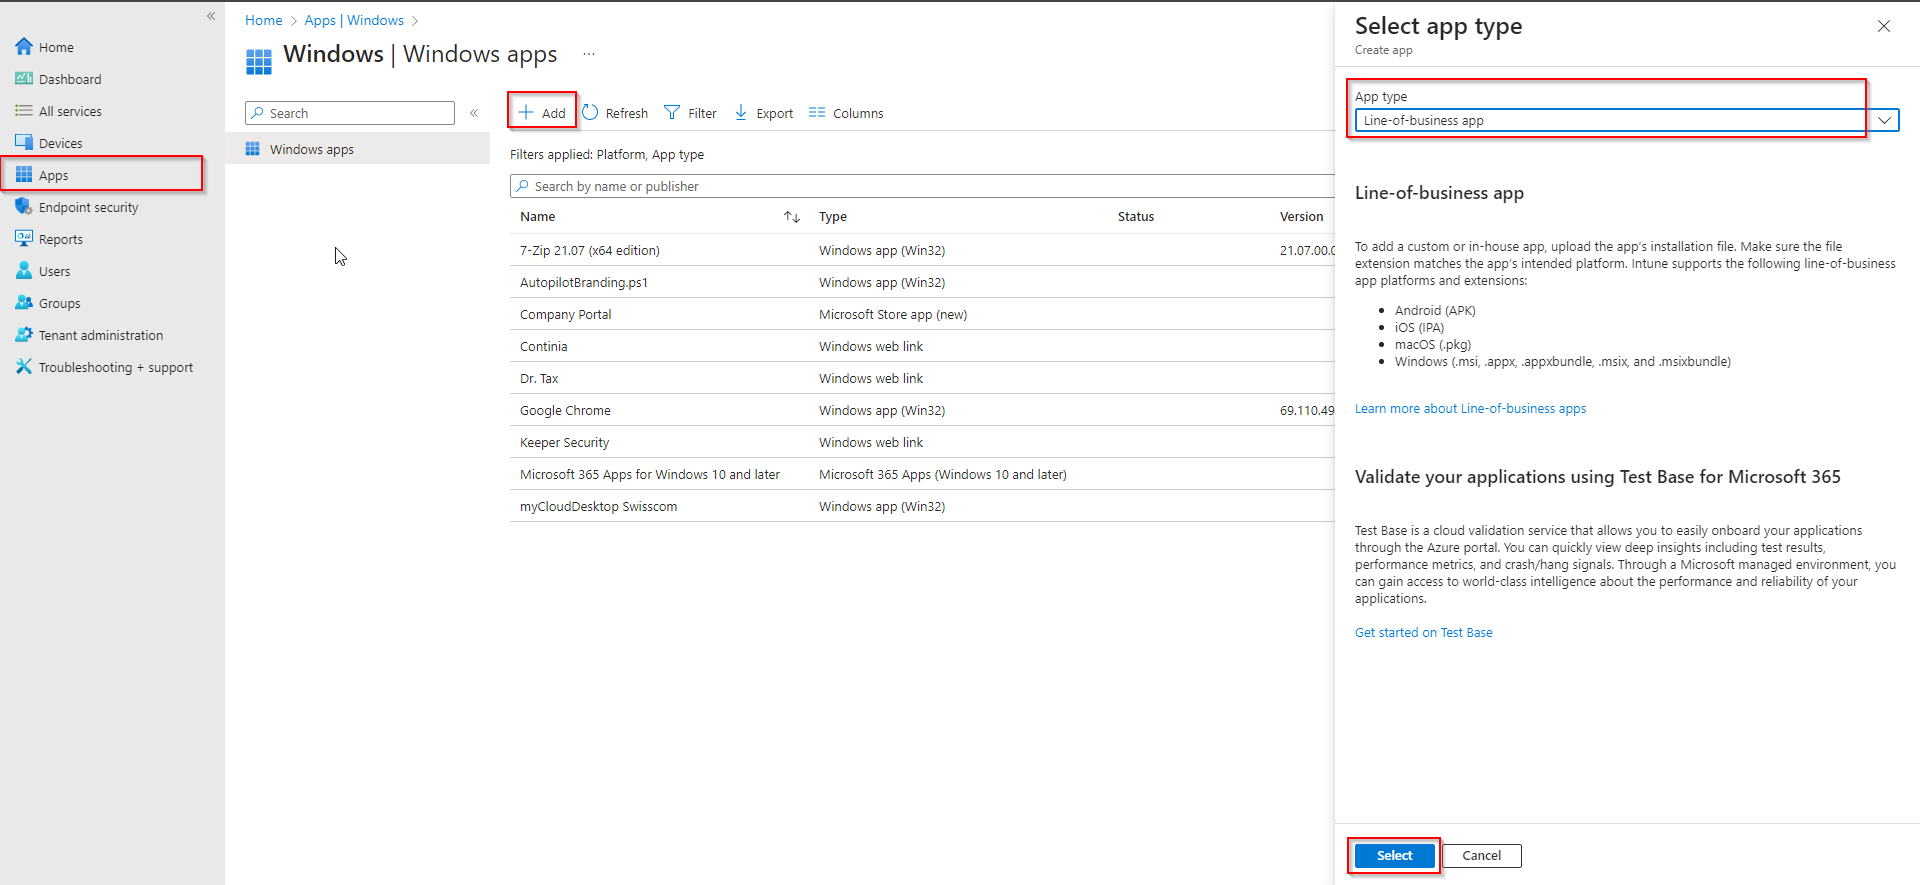Click the All services list icon
Viewport: 1920px width, 885px height.
tap(24, 111)
